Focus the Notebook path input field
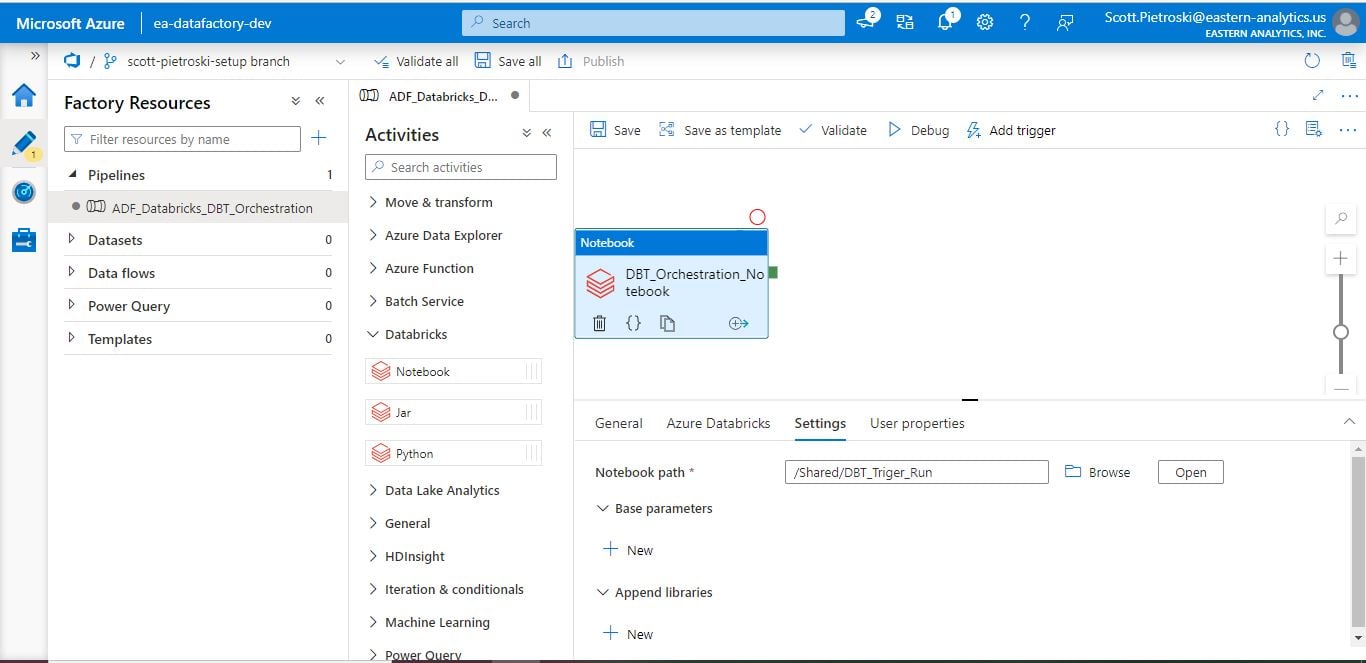Image resolution: width=1366 pixels, height=663 pixels. 917,472
